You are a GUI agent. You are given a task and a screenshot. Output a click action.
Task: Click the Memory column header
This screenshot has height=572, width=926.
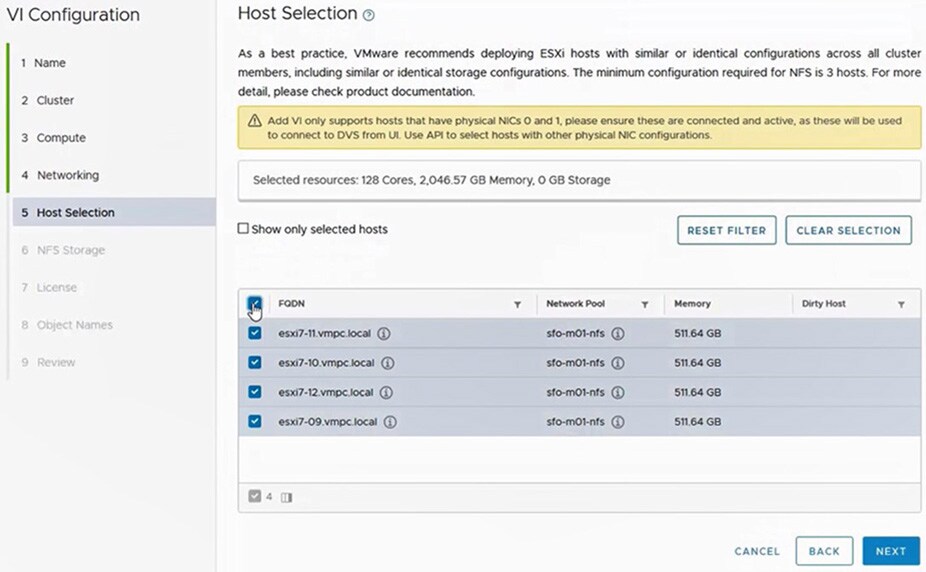(x=692, y=304)
